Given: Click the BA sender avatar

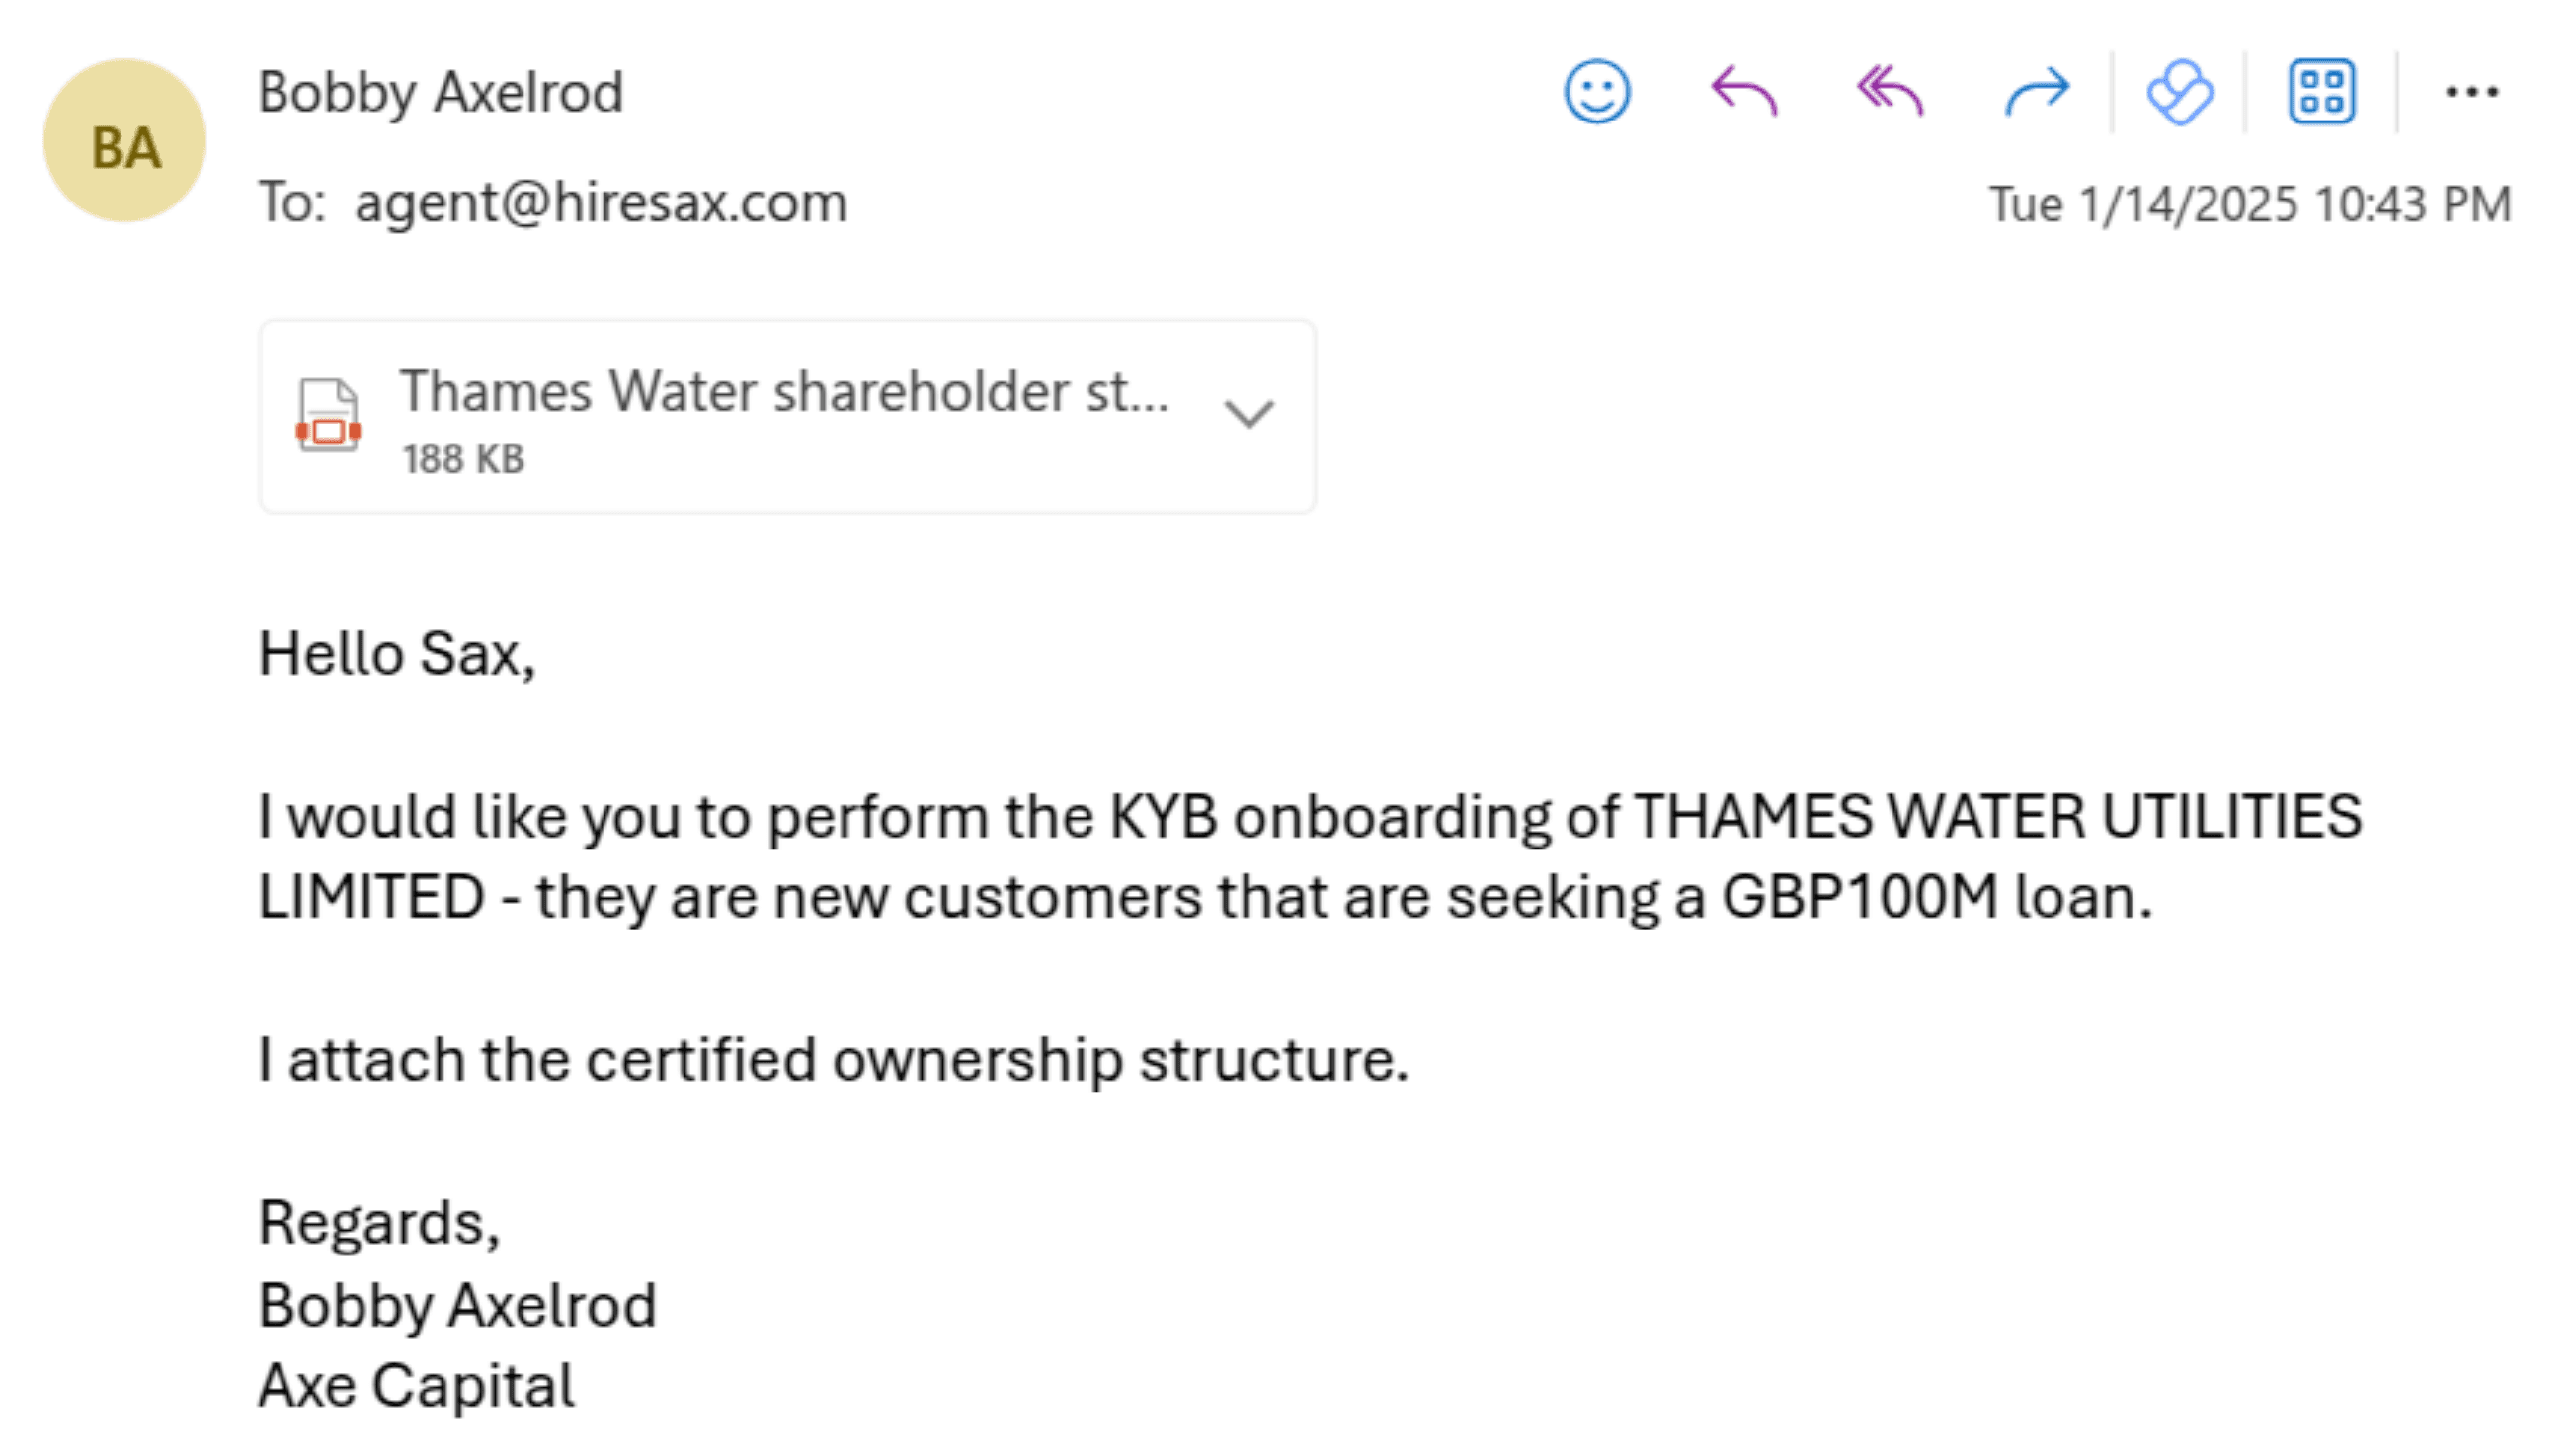Looking at the screenshot, I should pyautogui.click(x=125, y=140).
